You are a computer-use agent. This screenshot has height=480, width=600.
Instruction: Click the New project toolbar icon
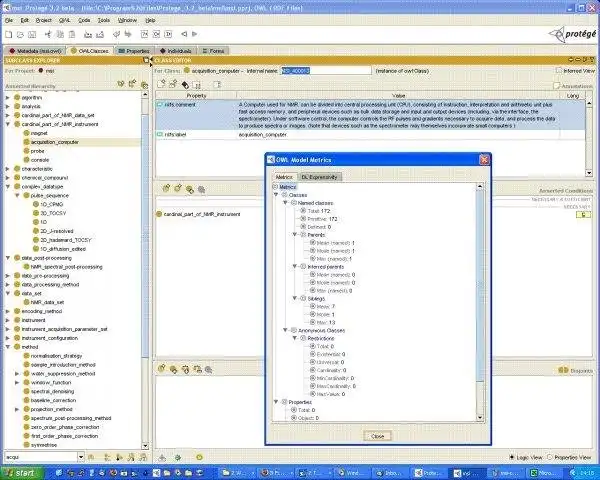pyautogui.click(x=8, y=34)
